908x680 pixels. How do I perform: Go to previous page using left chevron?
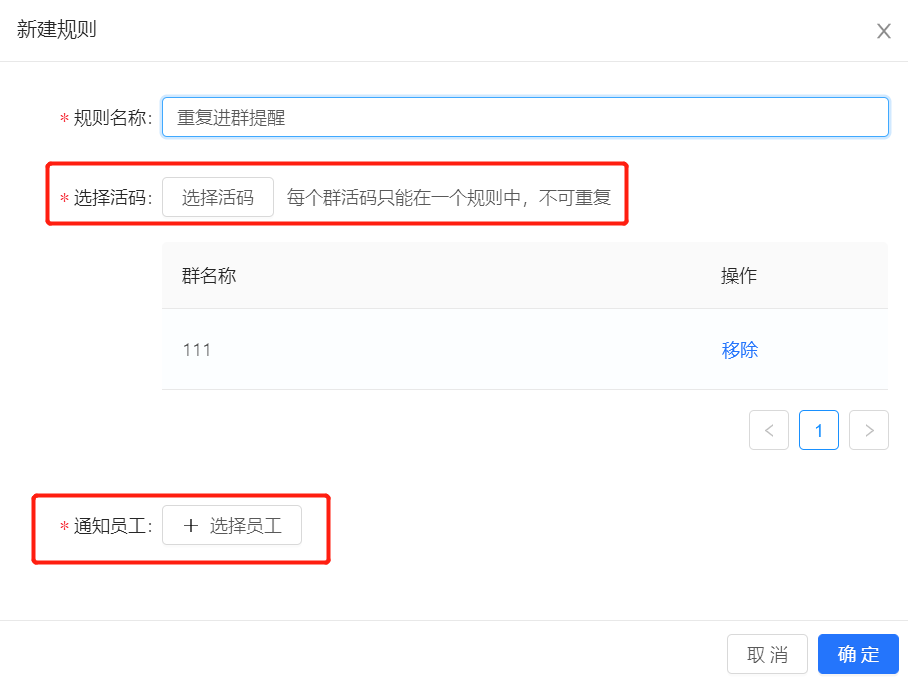(769, 430)
